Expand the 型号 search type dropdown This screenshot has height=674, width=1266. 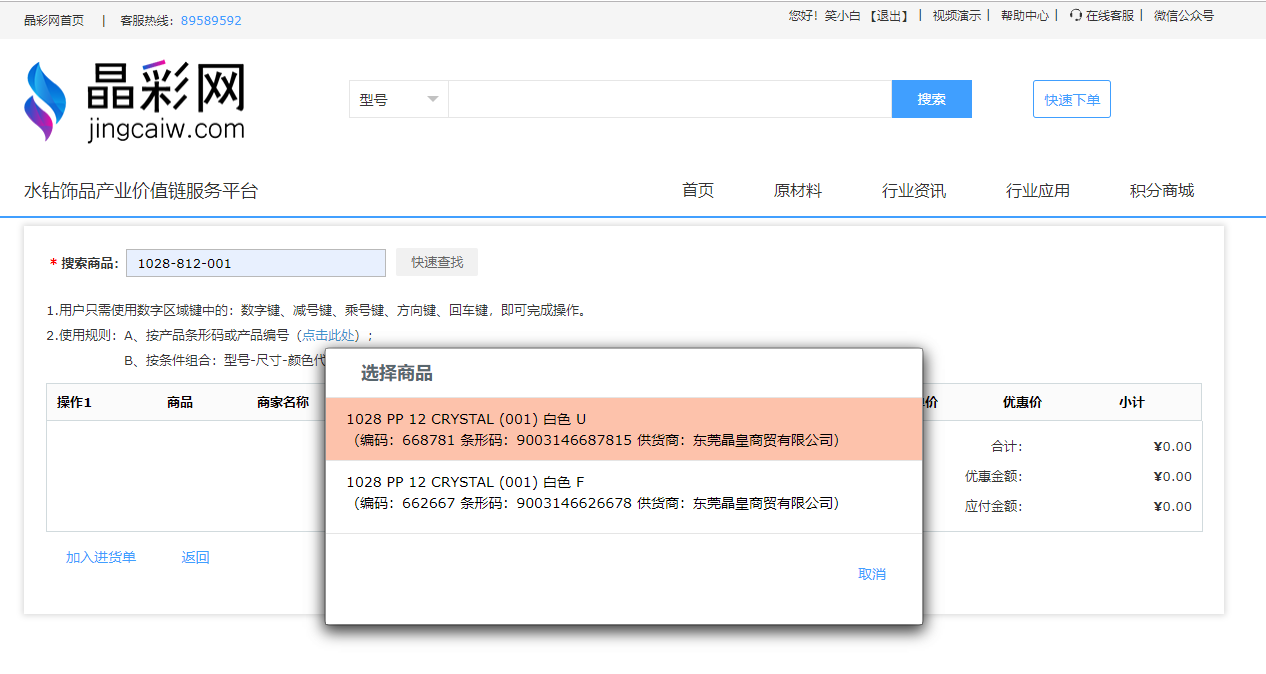pos(398,99)
